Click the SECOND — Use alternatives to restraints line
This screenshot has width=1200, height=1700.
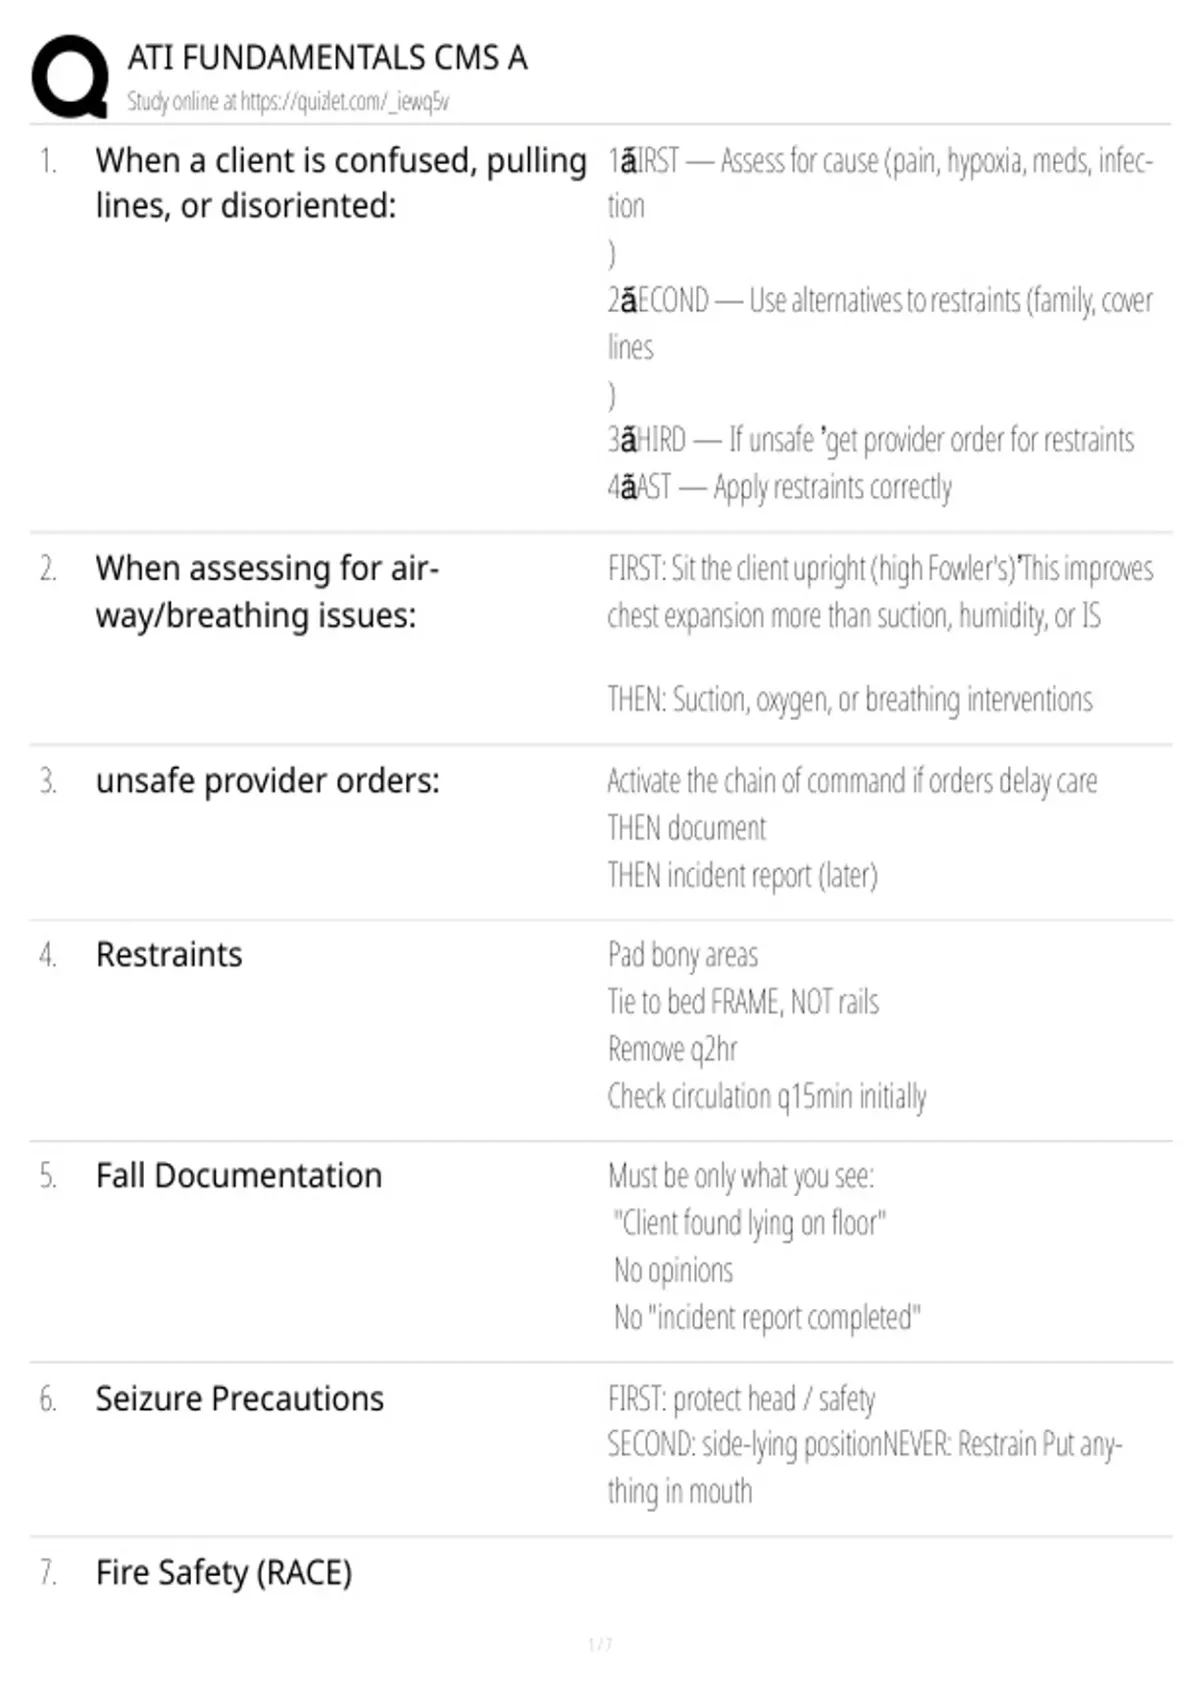coord(880,323)
